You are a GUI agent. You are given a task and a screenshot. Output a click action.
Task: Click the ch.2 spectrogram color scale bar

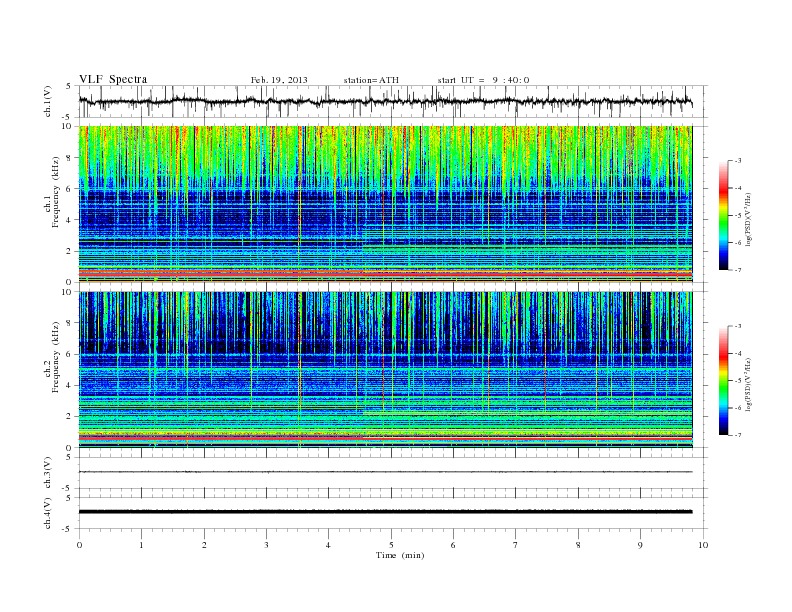[x=723, y=380]
